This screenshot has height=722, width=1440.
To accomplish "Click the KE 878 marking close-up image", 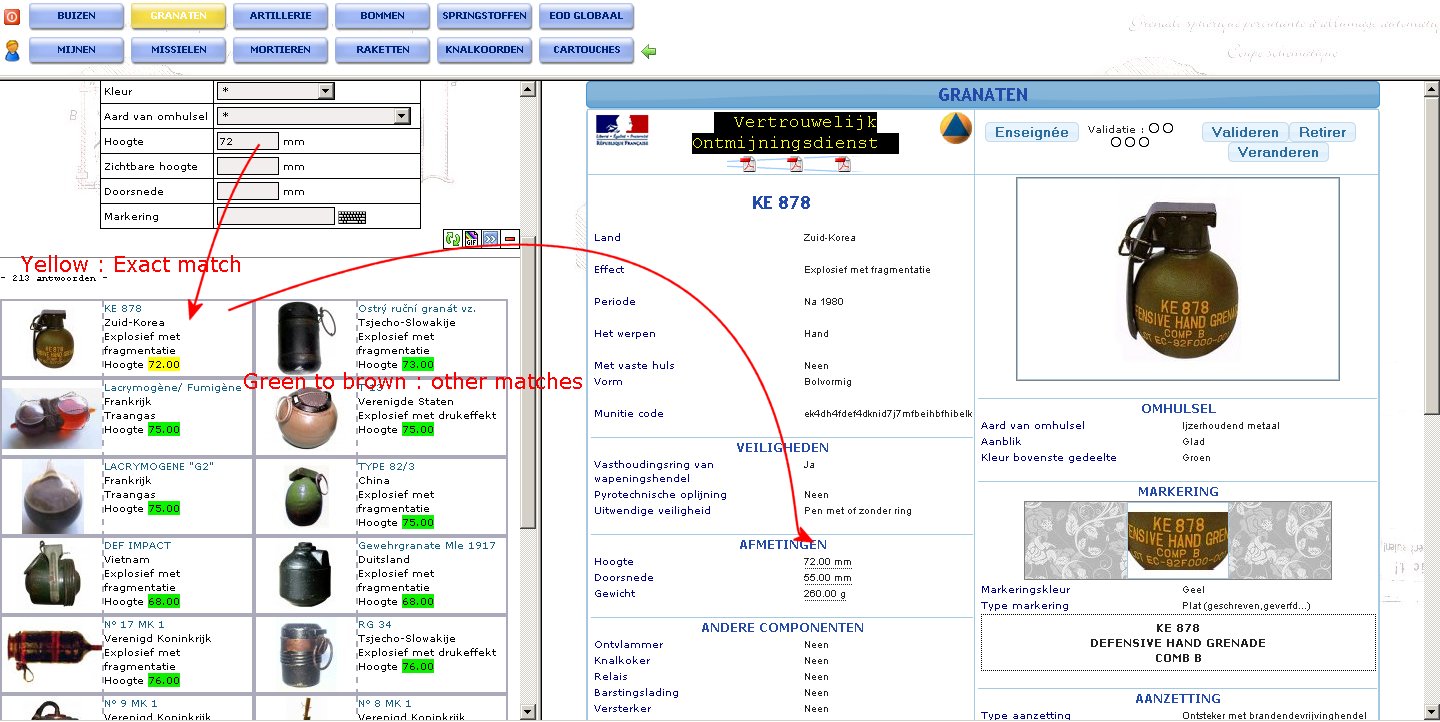I will tap(1177, 539).
